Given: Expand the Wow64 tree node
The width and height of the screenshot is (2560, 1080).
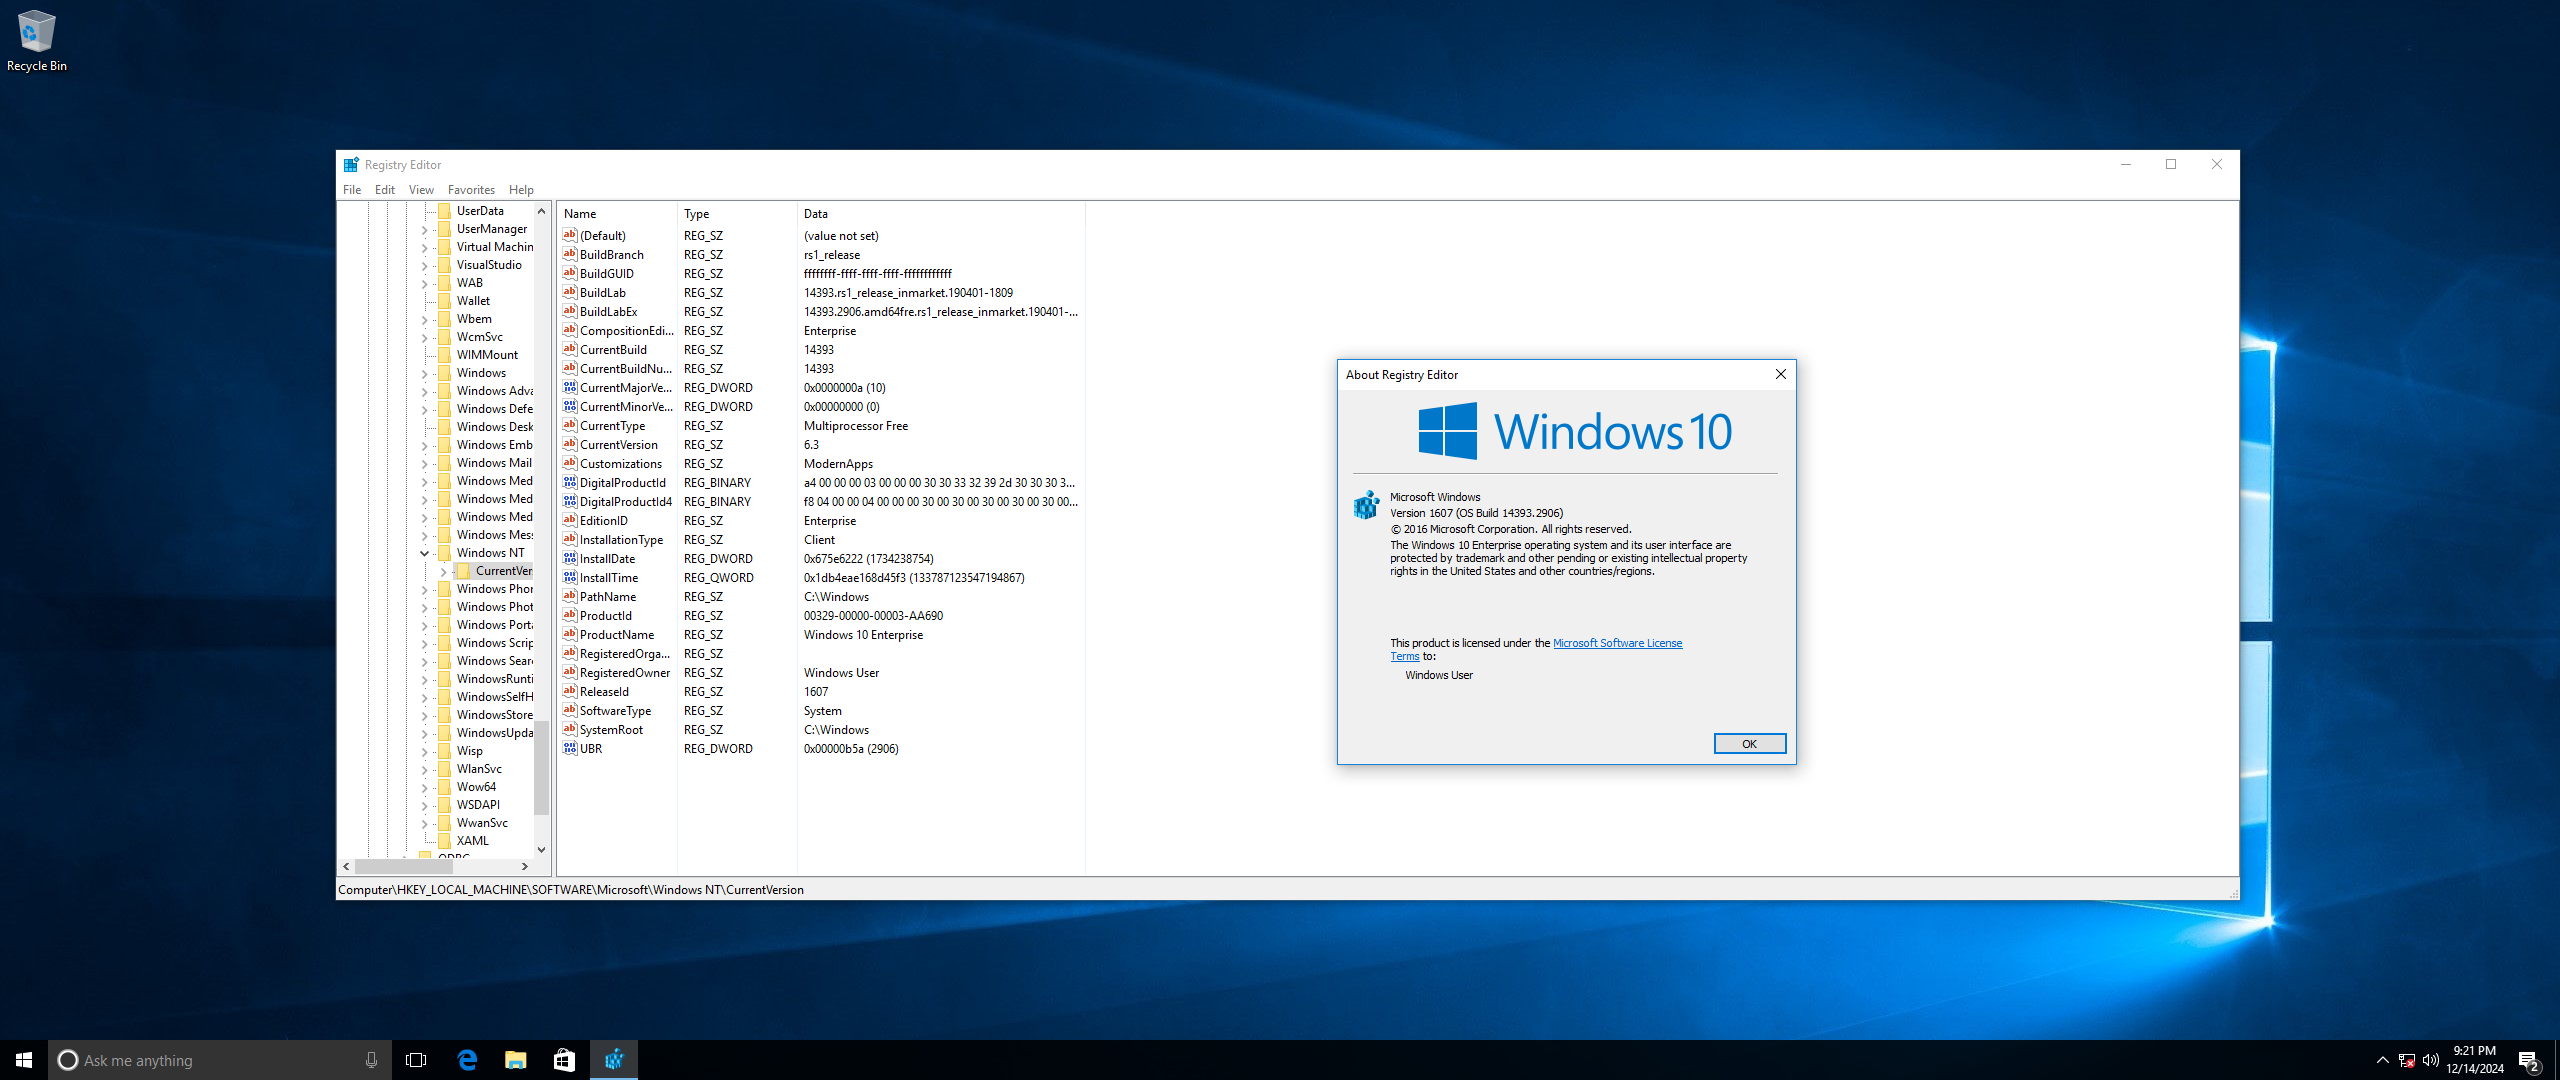Looking at the screenshot, I should click(x=424, y=787).
